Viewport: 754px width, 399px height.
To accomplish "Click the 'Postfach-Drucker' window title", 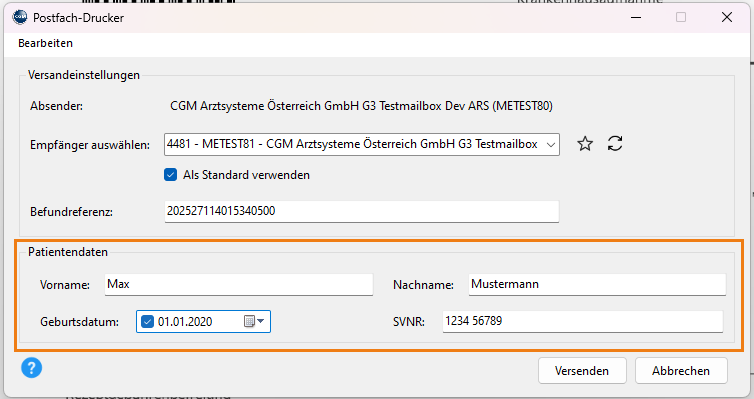I will pos(78,18).
